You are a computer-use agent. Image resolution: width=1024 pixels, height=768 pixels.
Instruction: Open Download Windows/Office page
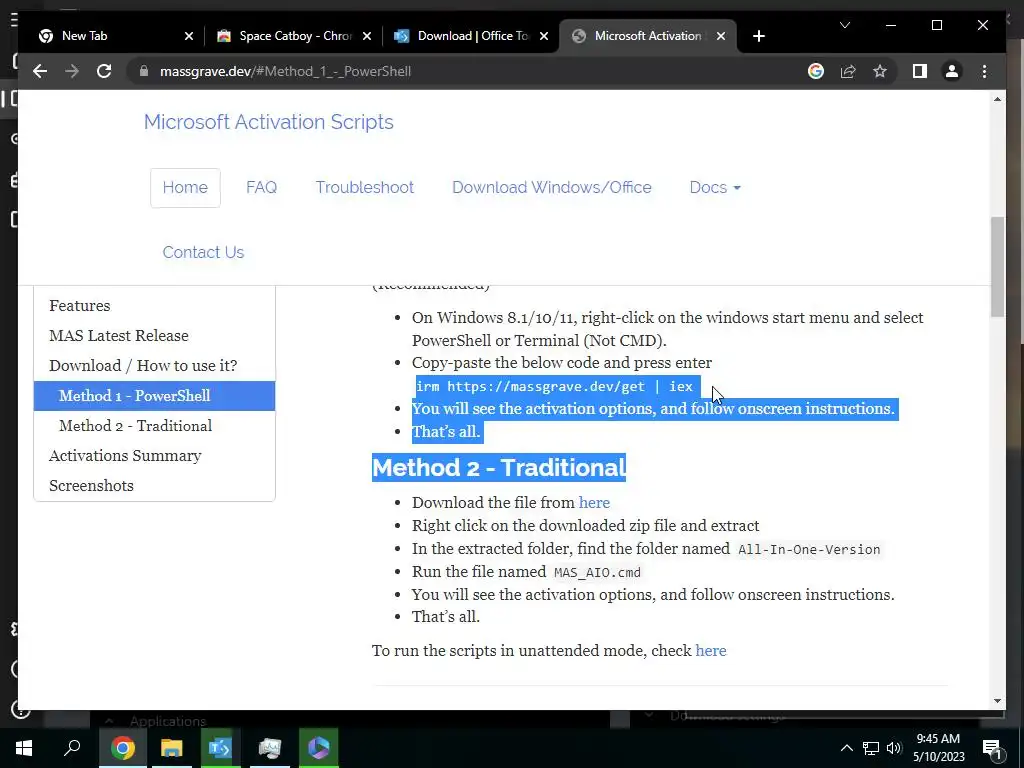(x=551, y=187)
